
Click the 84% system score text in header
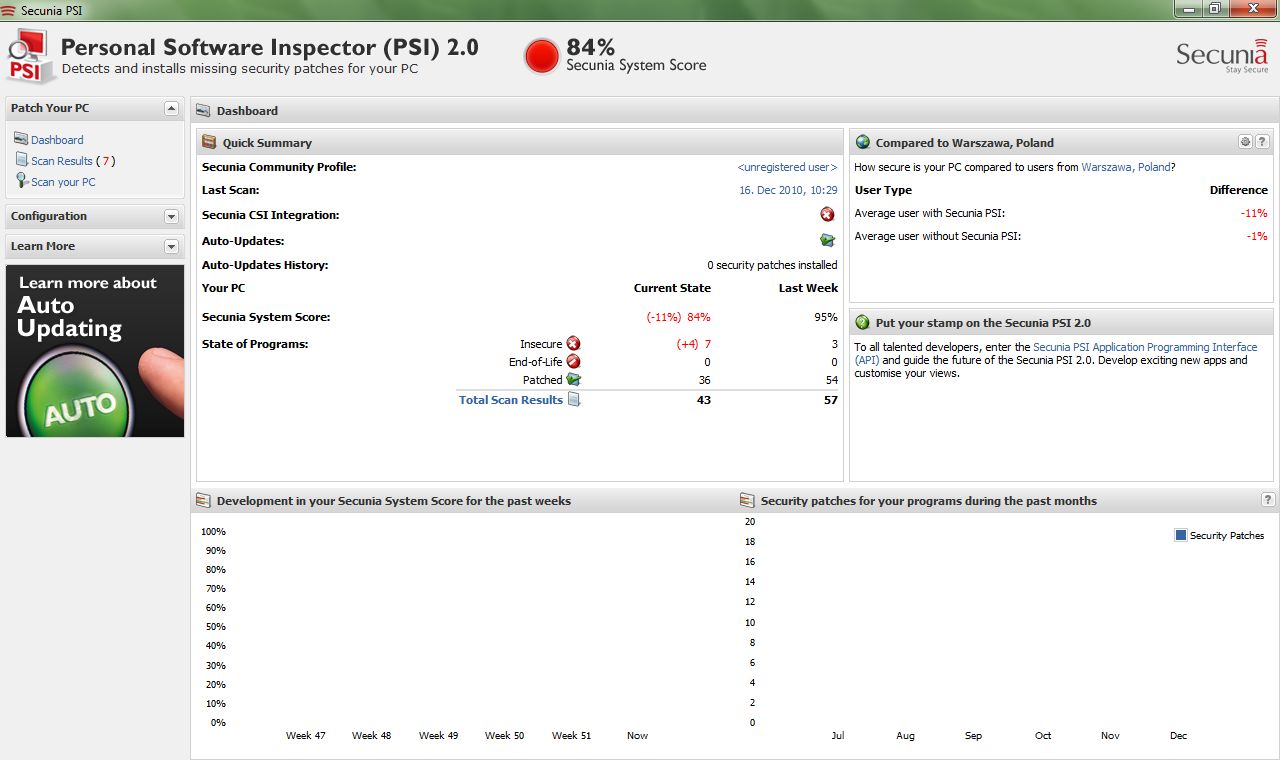pyautogui.click(x=590, y=47)
